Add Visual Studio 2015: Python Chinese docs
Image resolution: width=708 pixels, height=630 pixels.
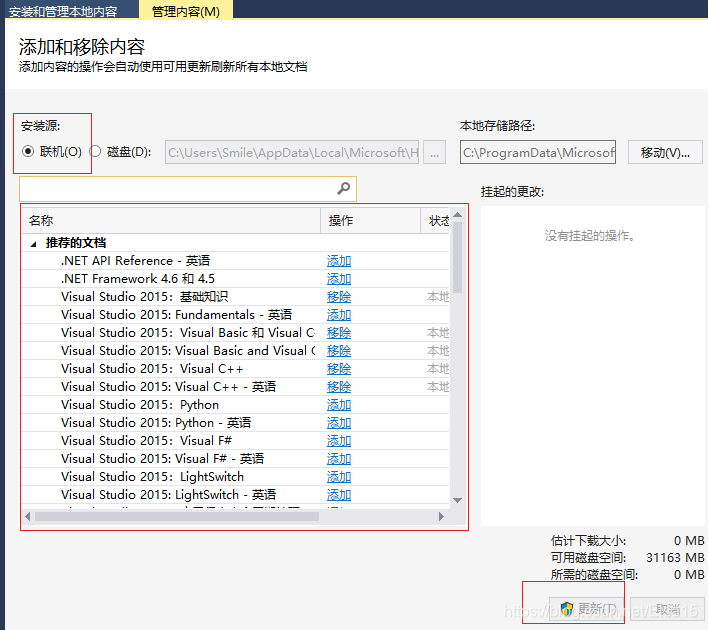(x=339, y=405)
